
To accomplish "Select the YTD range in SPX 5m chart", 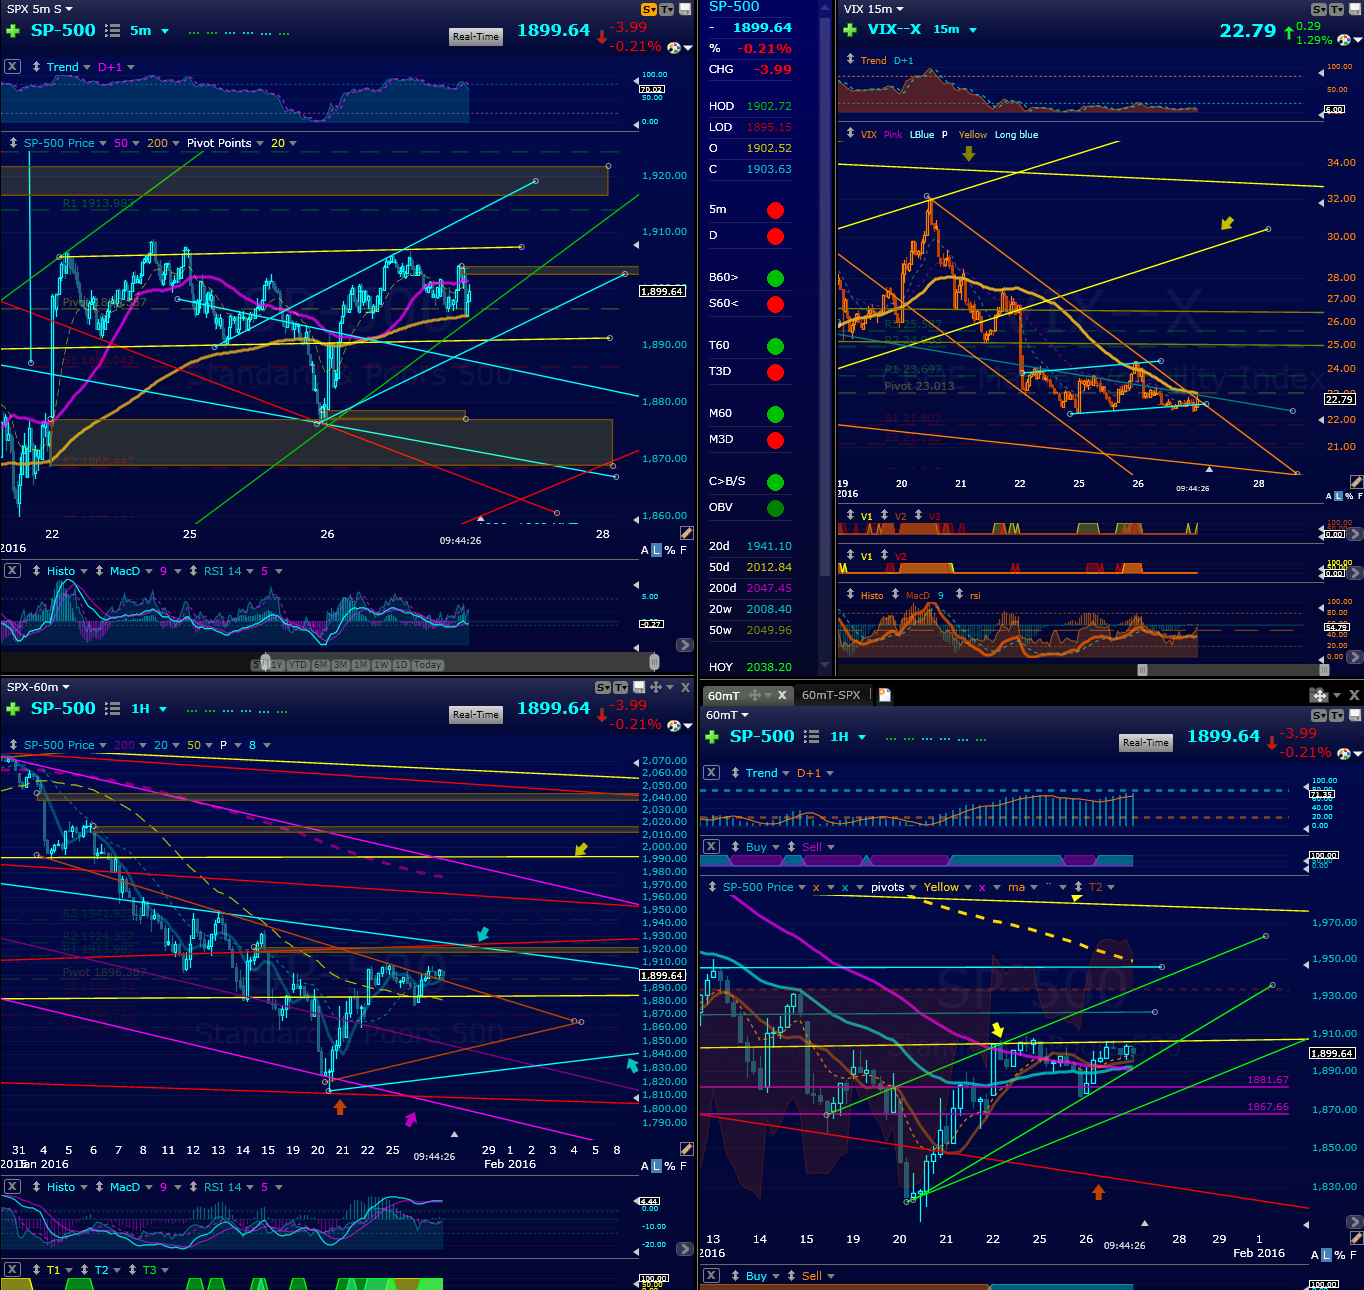I will coord(298,665).
